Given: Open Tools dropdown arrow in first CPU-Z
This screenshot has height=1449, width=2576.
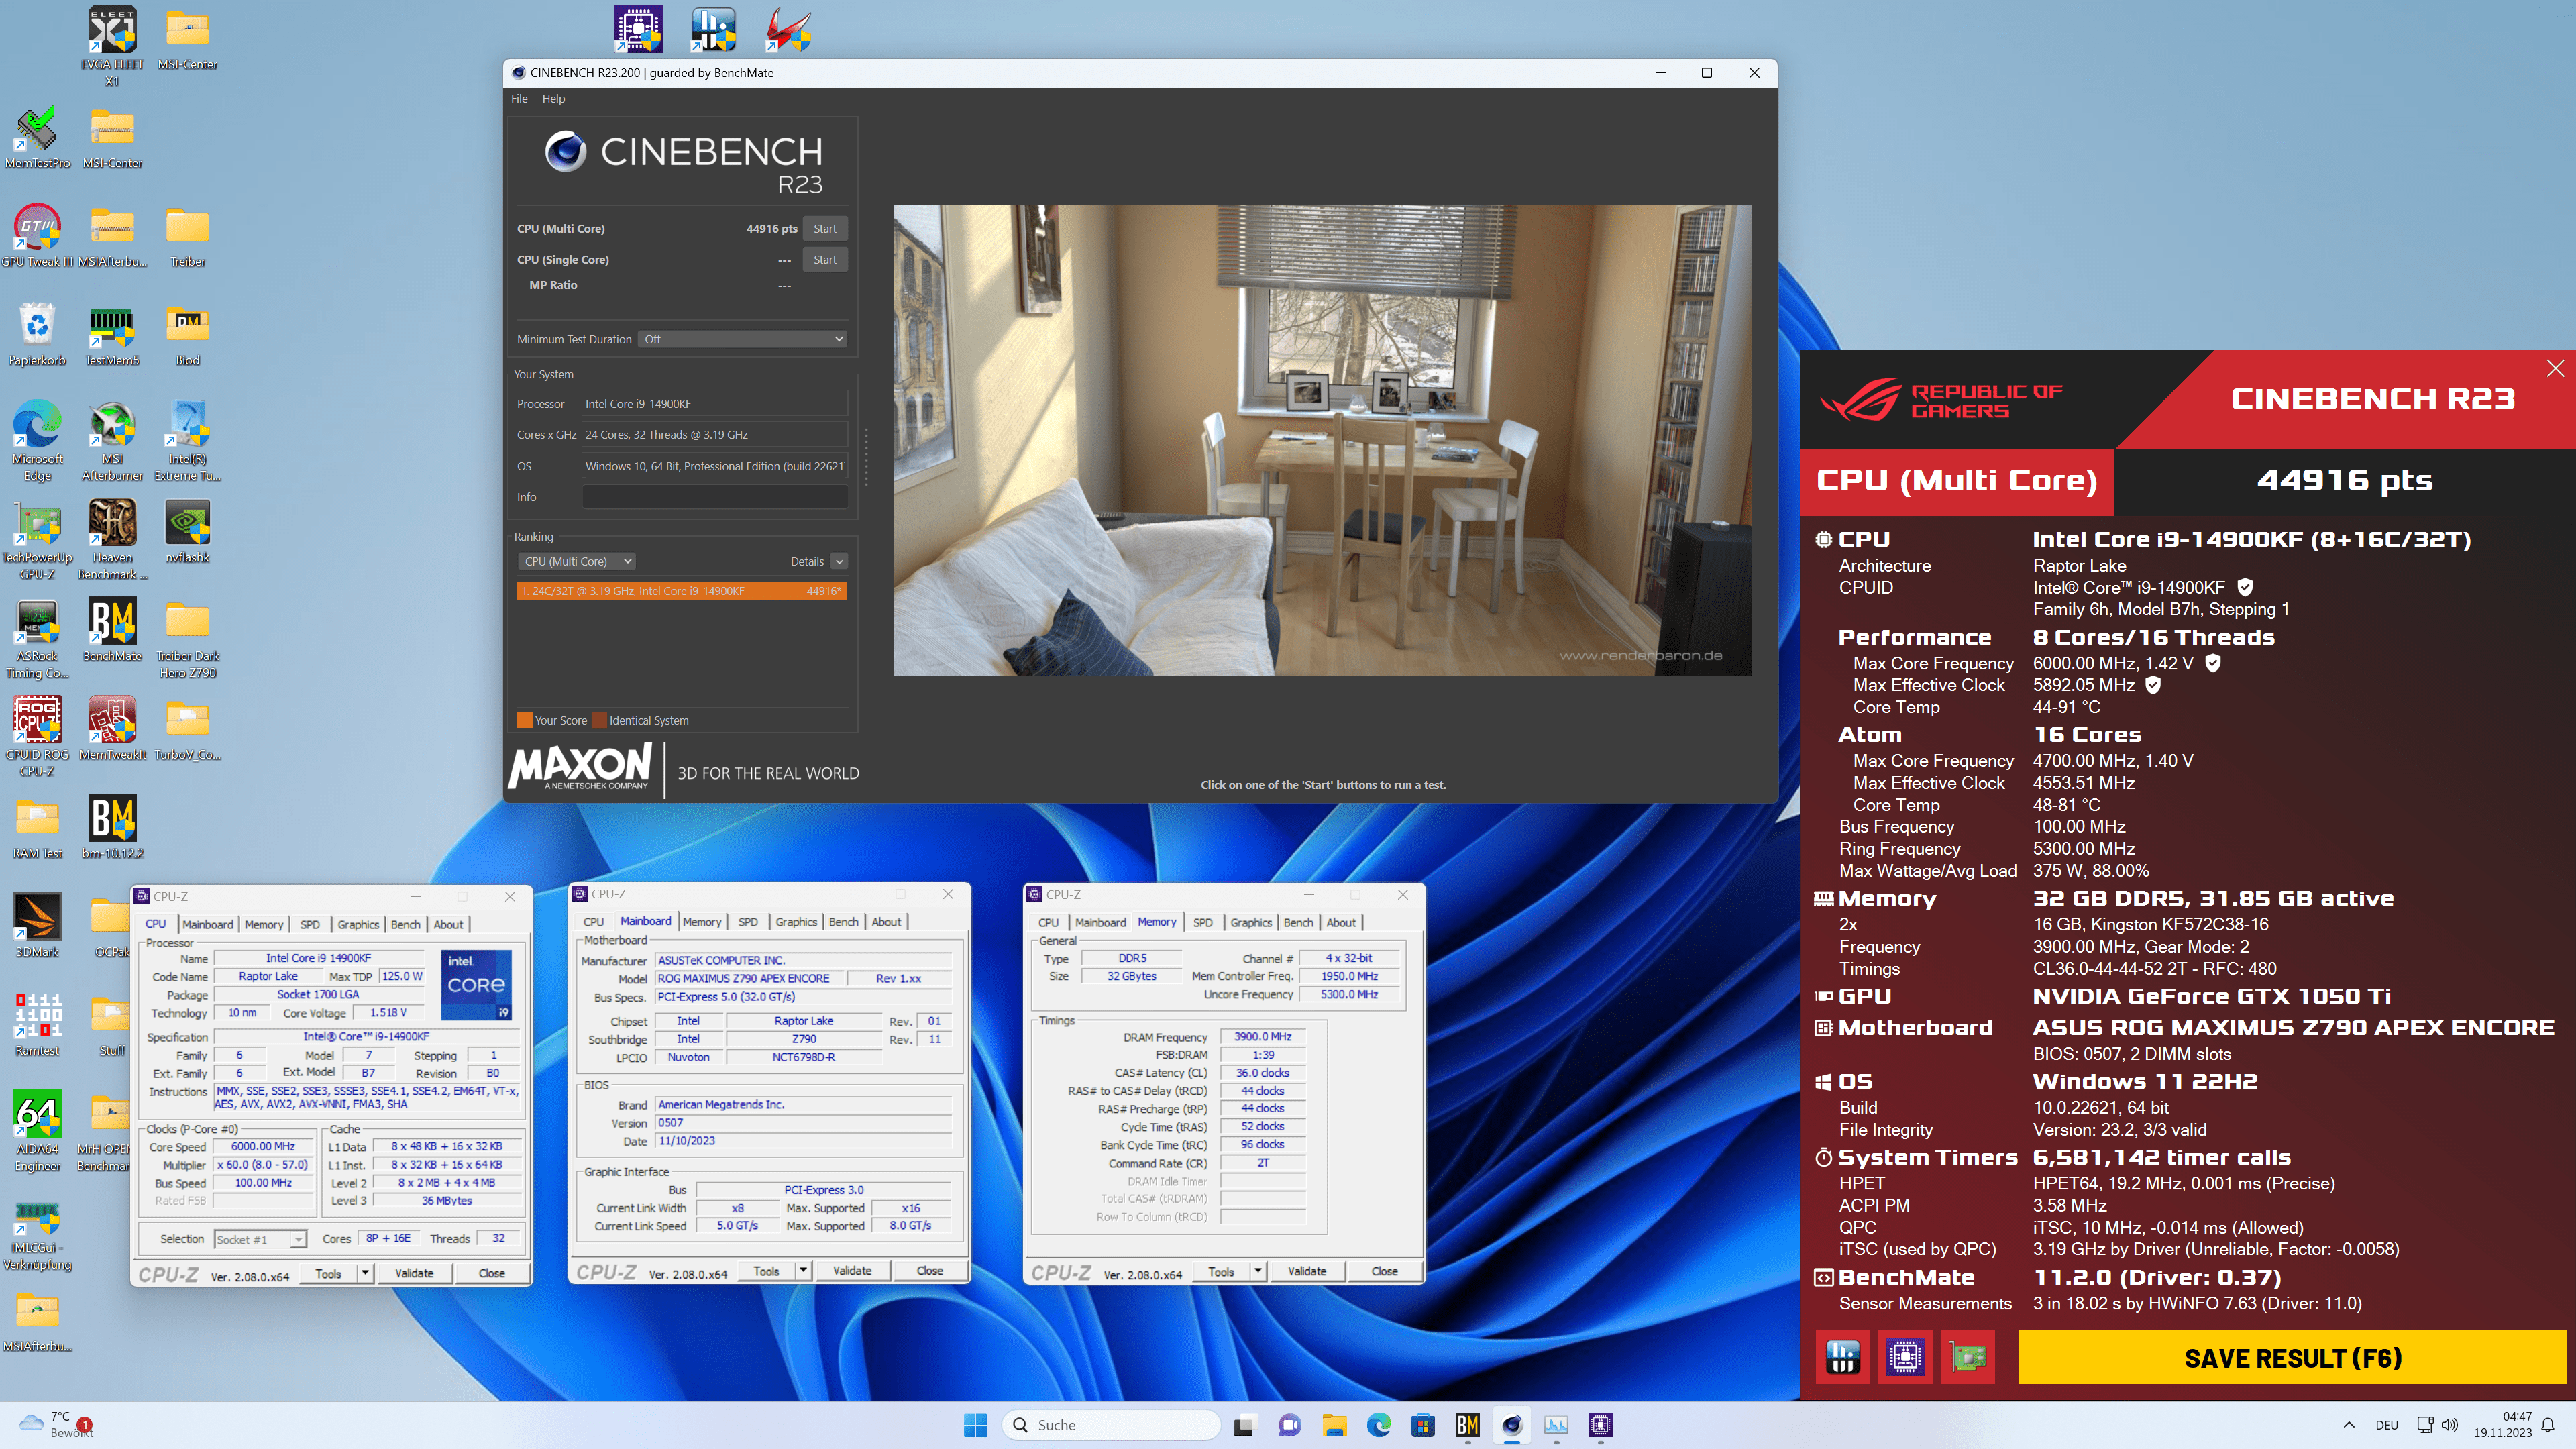Looking at the screenshot, I should point(365,1273).
